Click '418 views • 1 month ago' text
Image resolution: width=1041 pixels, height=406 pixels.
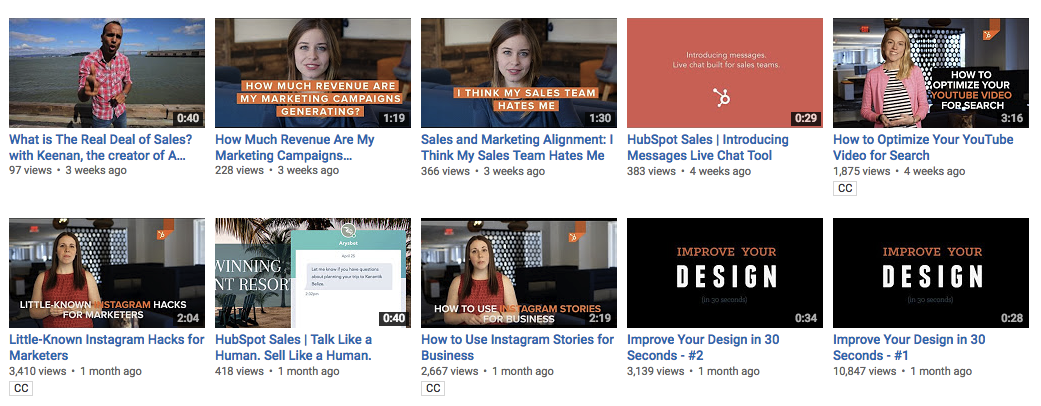tap(277, 371)
